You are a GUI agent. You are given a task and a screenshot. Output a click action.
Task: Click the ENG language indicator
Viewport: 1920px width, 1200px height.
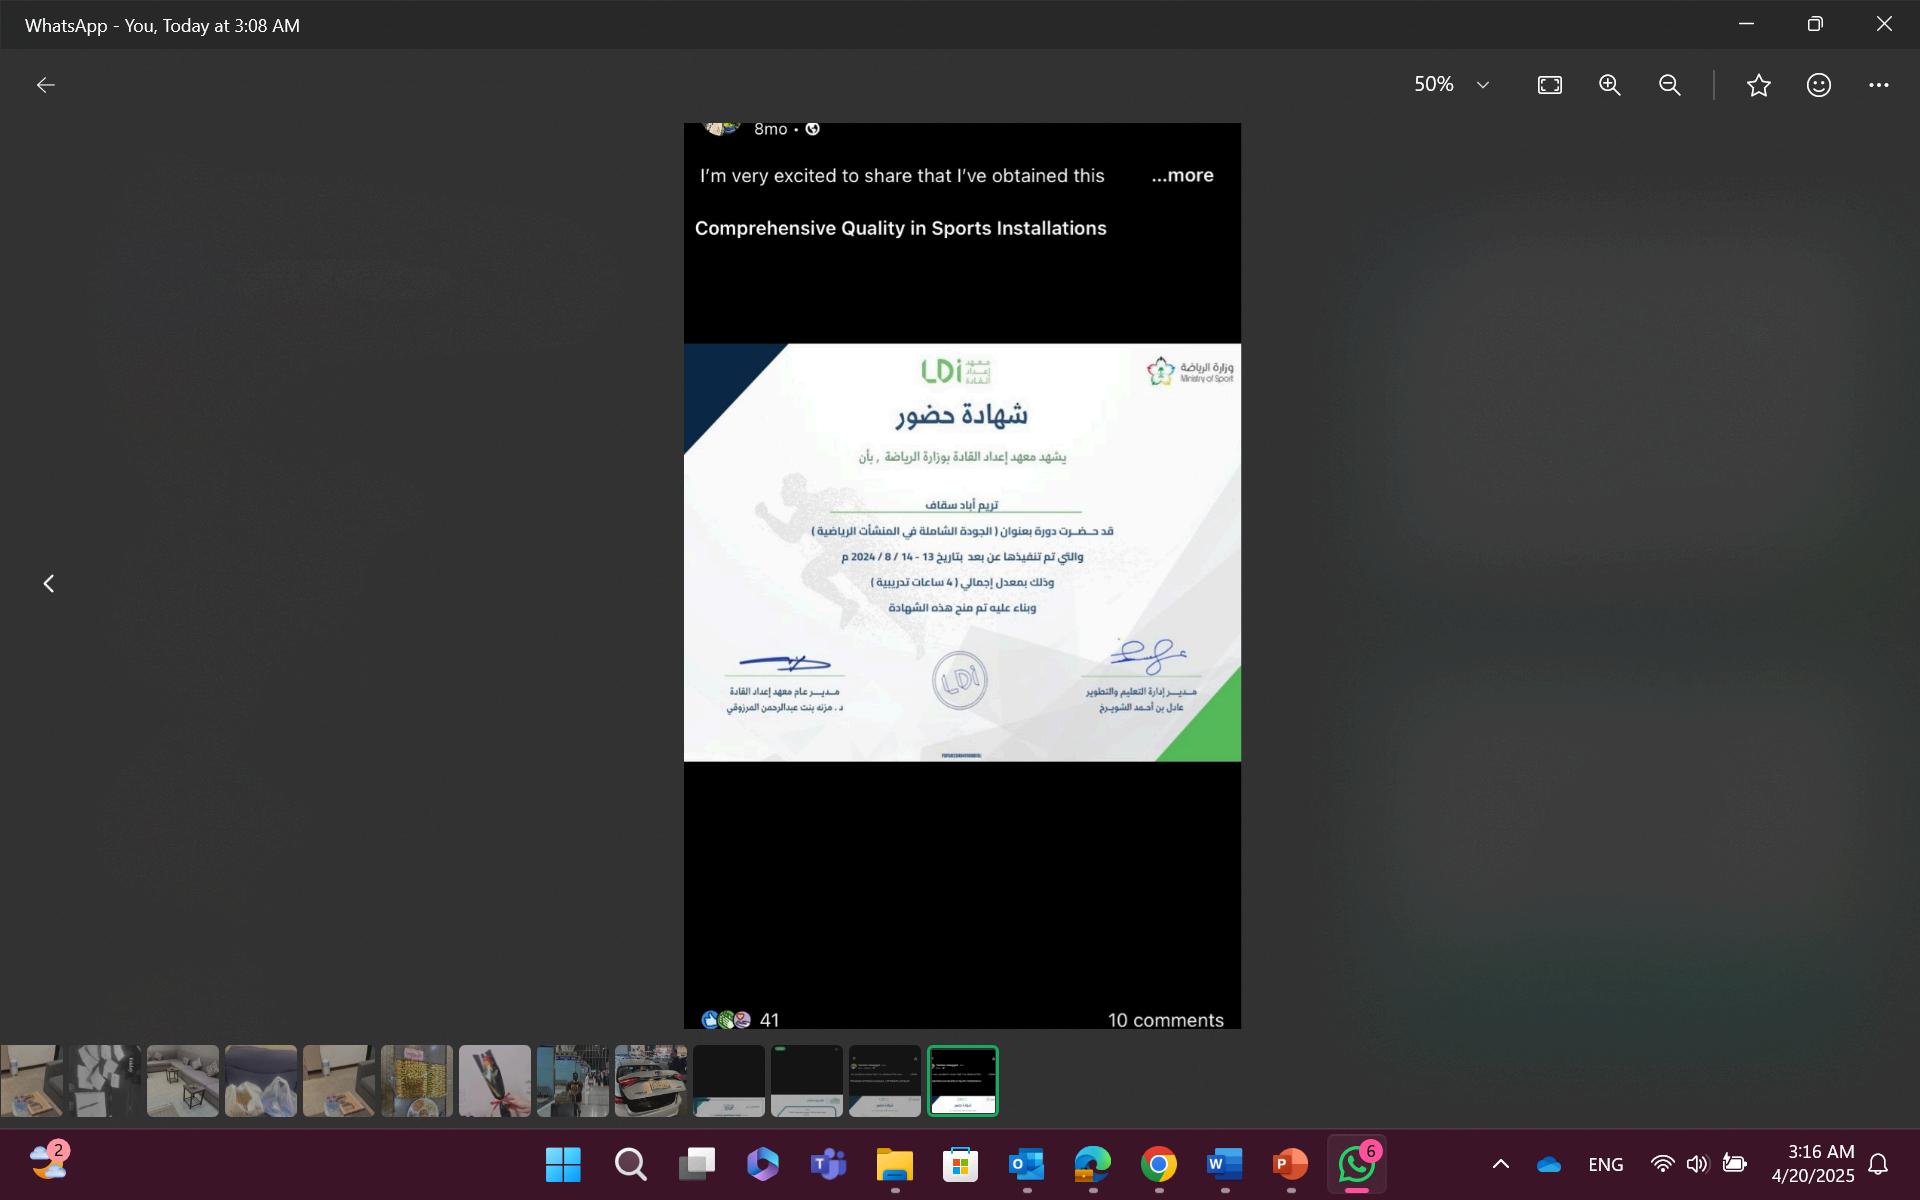click(x=1604, y=1164)
